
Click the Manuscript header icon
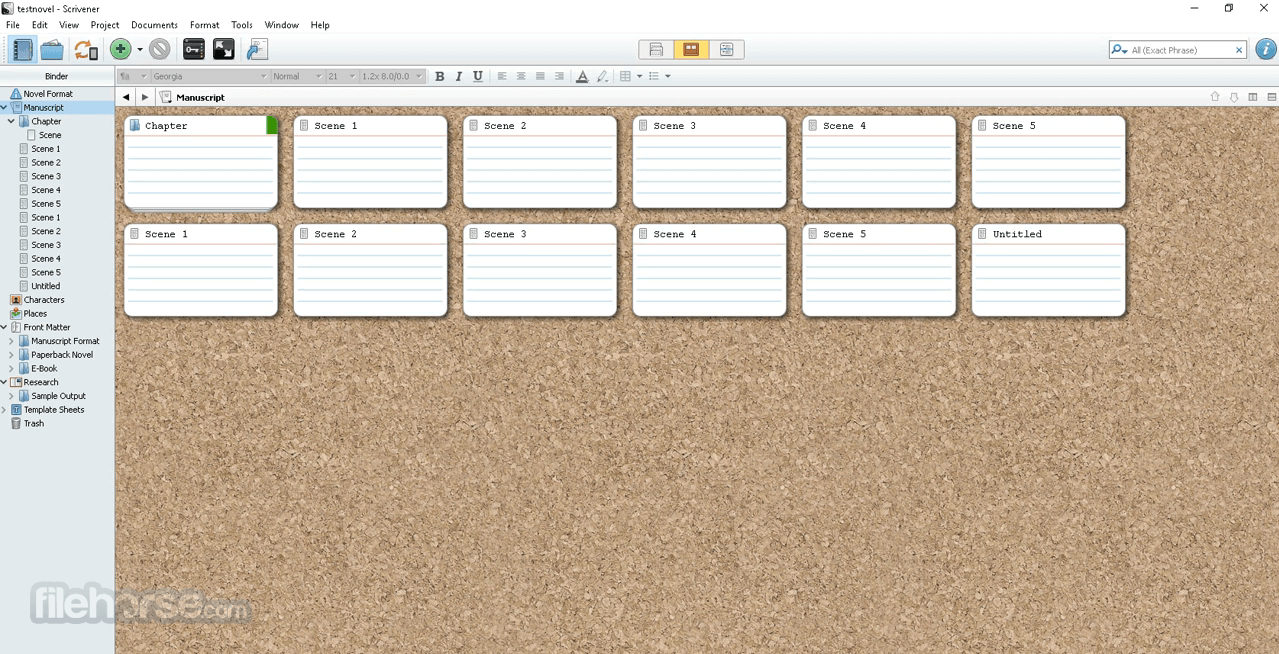tap(166, 97)
